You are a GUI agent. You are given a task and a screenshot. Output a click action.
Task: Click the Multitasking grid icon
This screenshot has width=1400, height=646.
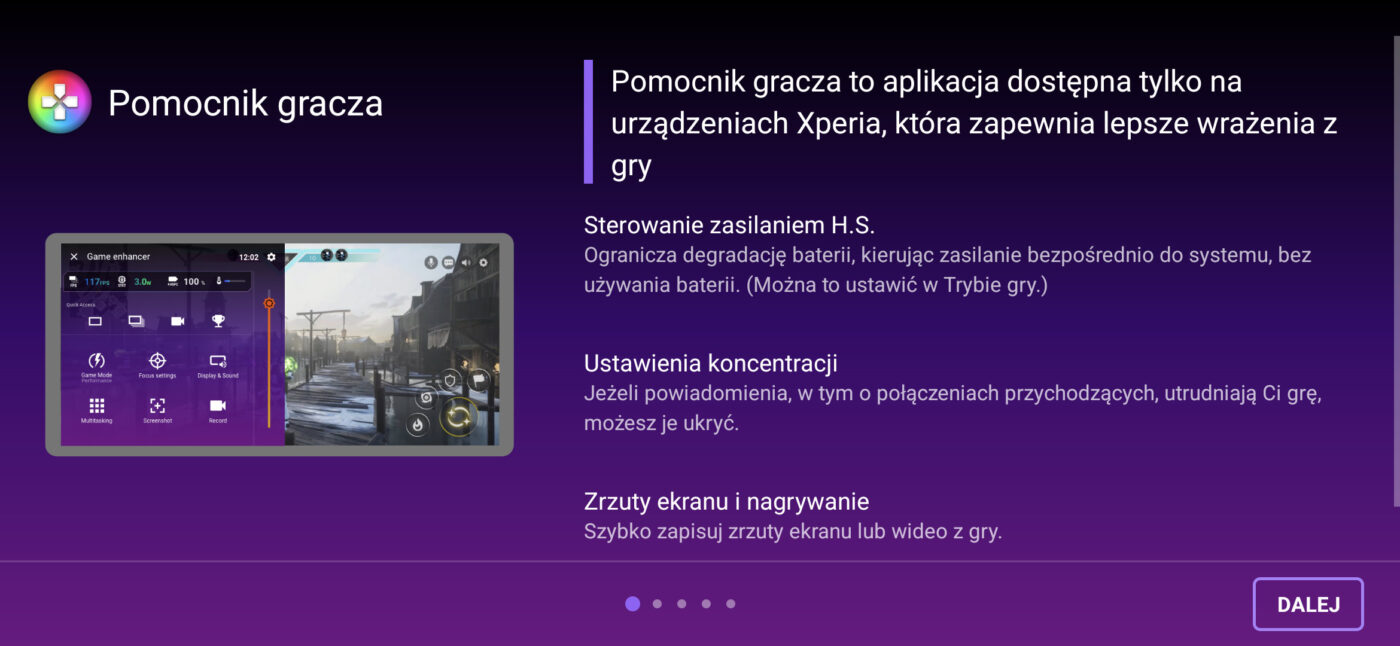(97, 406)
